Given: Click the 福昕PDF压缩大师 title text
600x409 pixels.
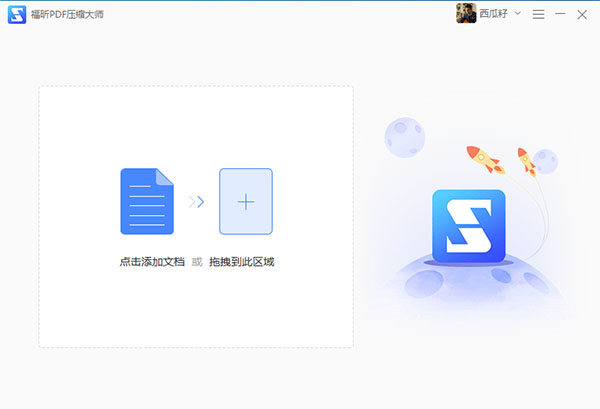Looking at the screenshot, I should click(67, 15).
